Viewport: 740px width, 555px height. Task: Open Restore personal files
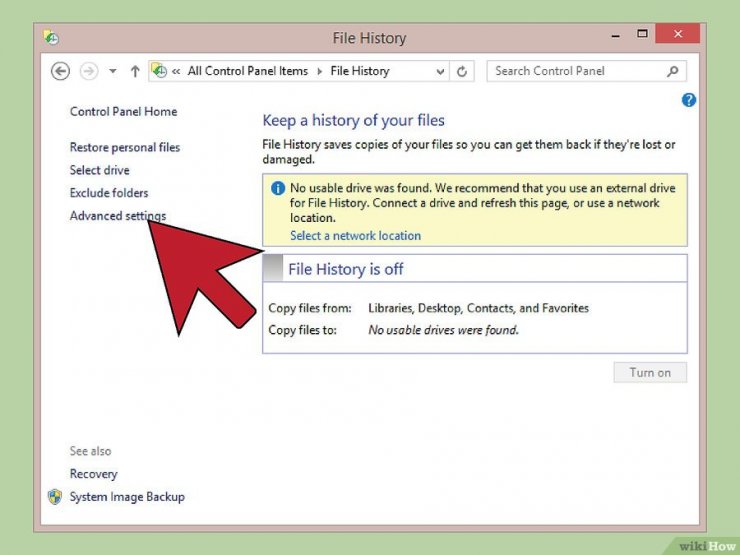[125, 147]
